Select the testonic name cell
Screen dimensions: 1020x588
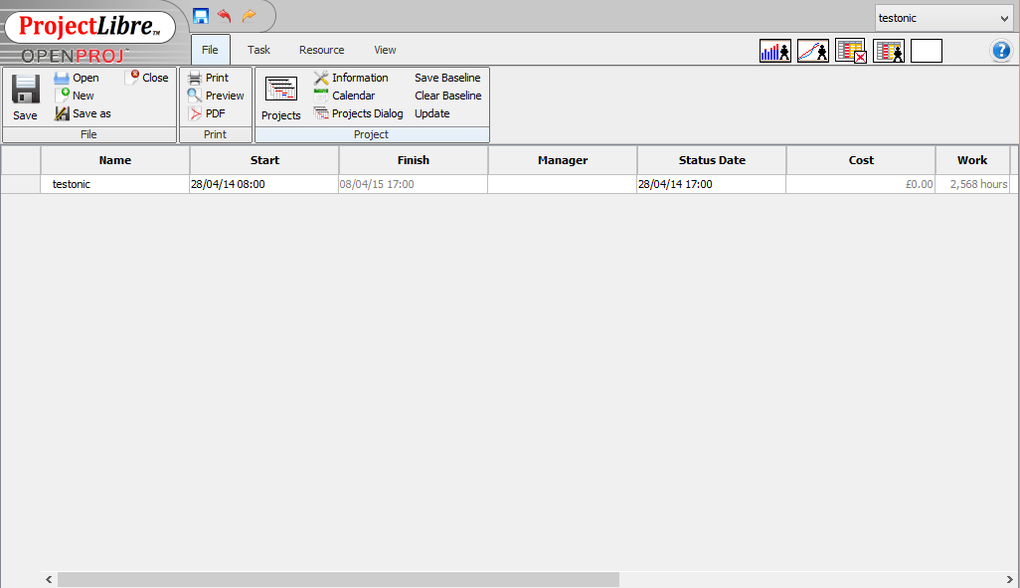click(115, 184)
